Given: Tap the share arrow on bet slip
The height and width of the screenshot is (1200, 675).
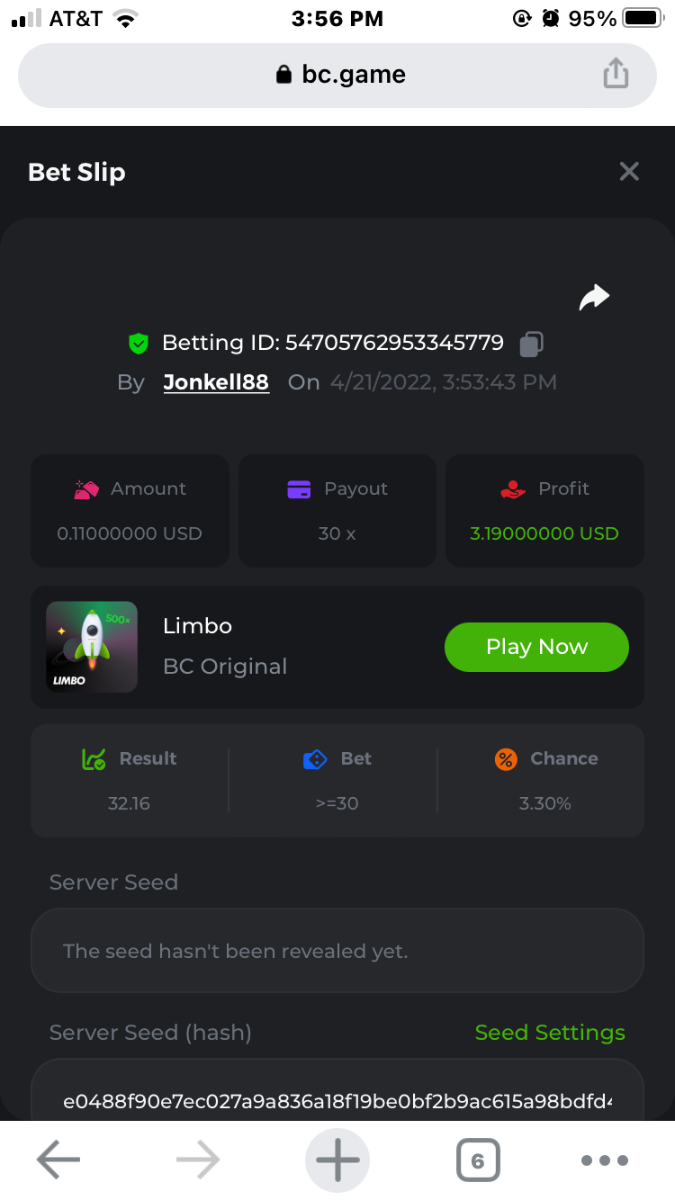Looking at the screenshot, I should tap(594, 297).
